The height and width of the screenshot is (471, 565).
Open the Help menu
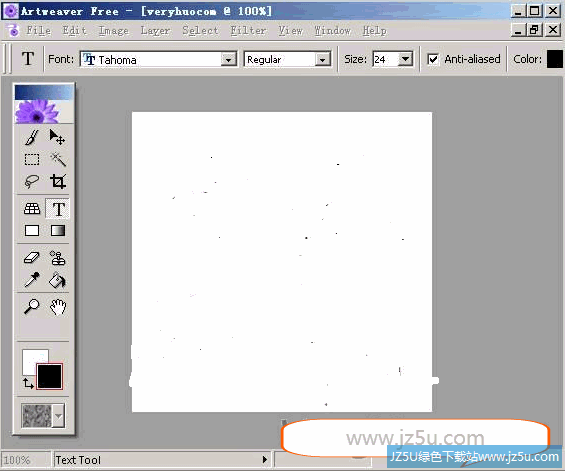tap(375, 31)
